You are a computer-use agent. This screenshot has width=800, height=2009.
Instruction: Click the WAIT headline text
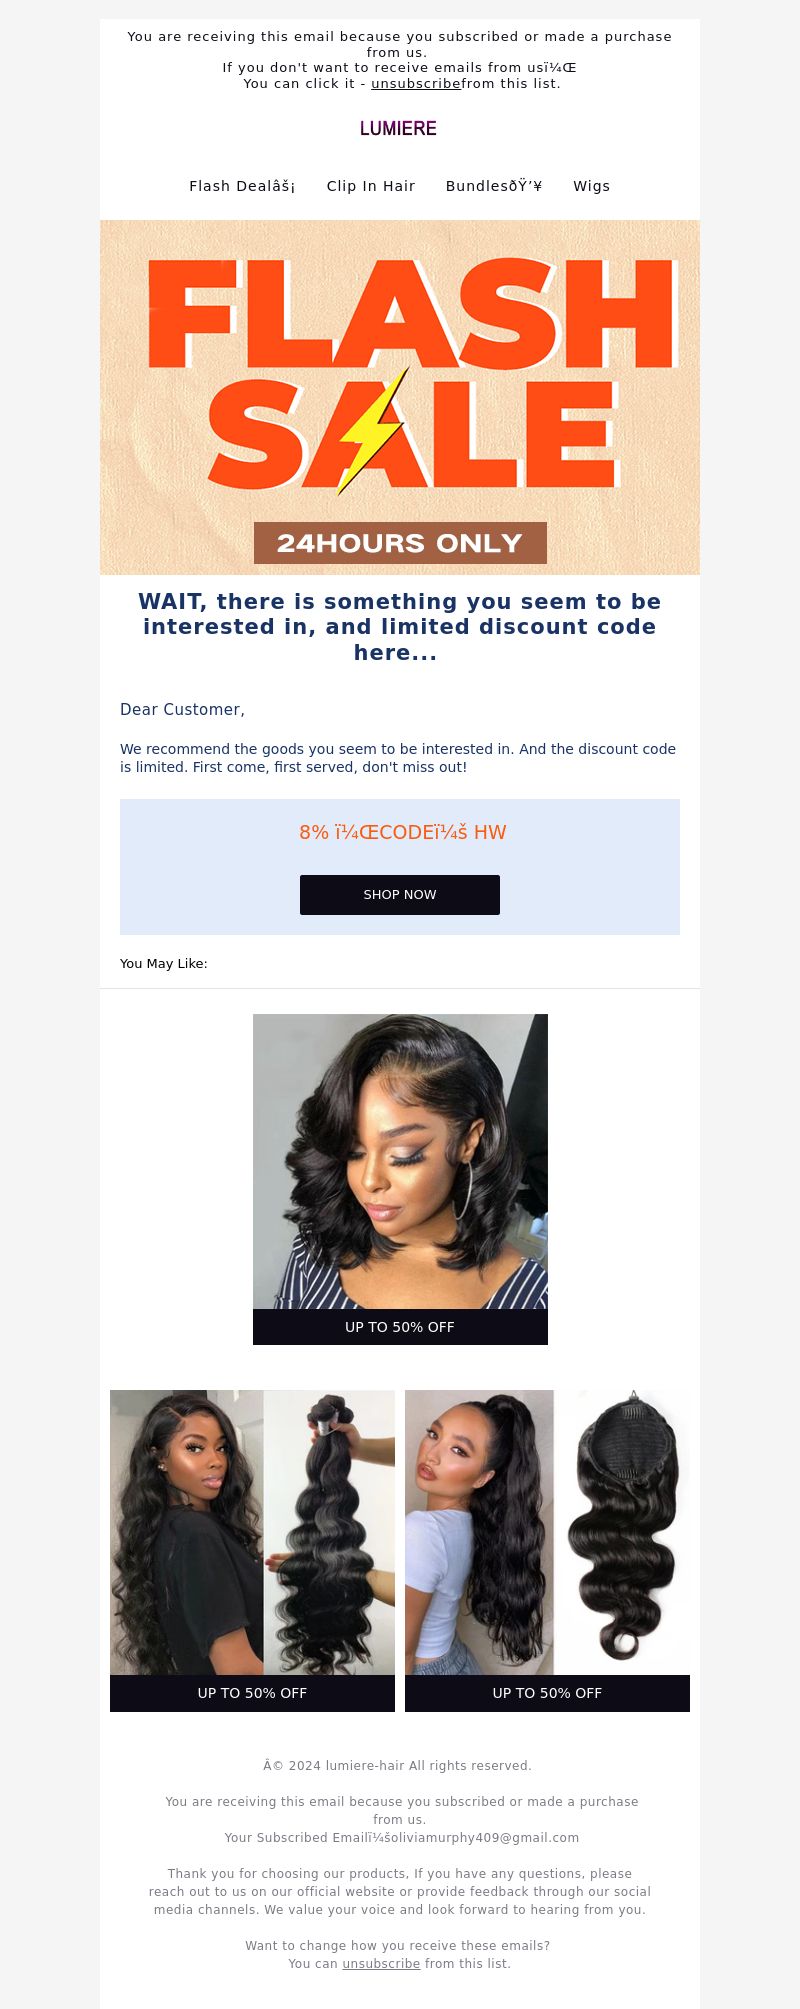[400, 627]
